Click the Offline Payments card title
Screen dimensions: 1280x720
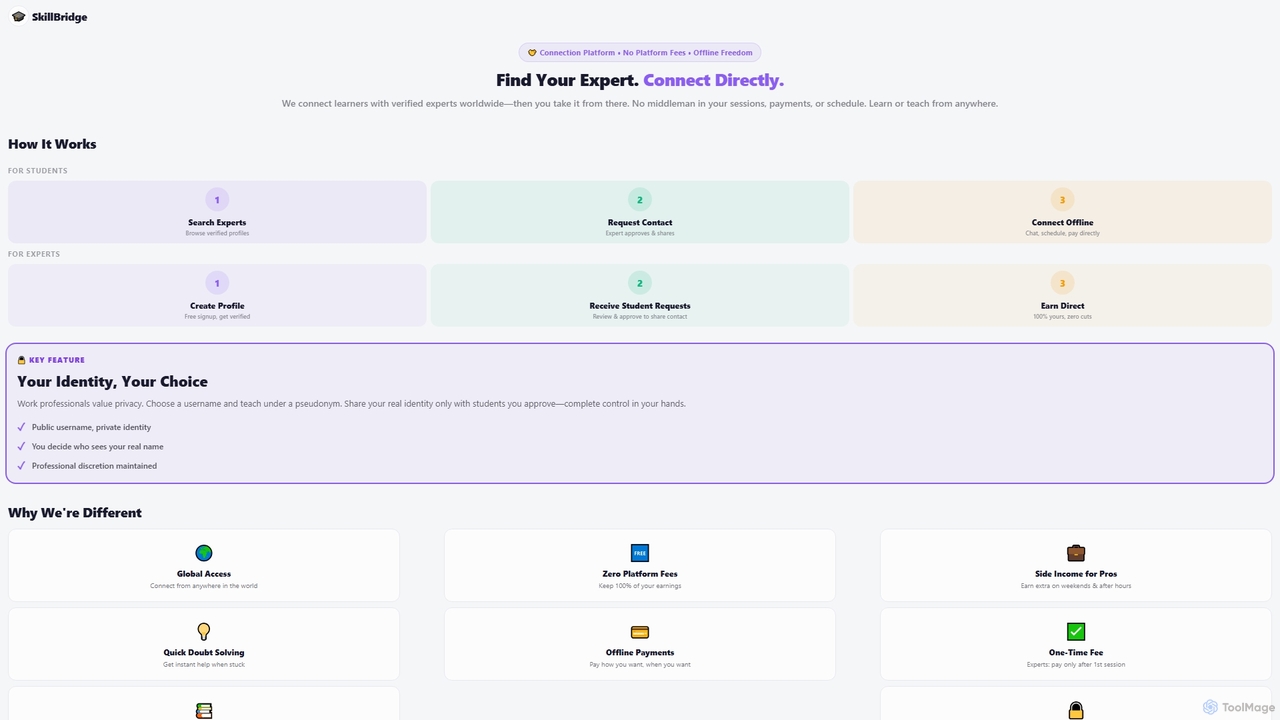(640, 652)
